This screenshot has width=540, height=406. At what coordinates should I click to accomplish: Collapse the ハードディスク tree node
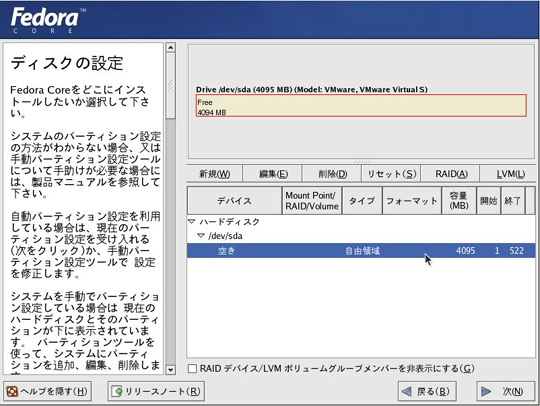coord(192,221)
